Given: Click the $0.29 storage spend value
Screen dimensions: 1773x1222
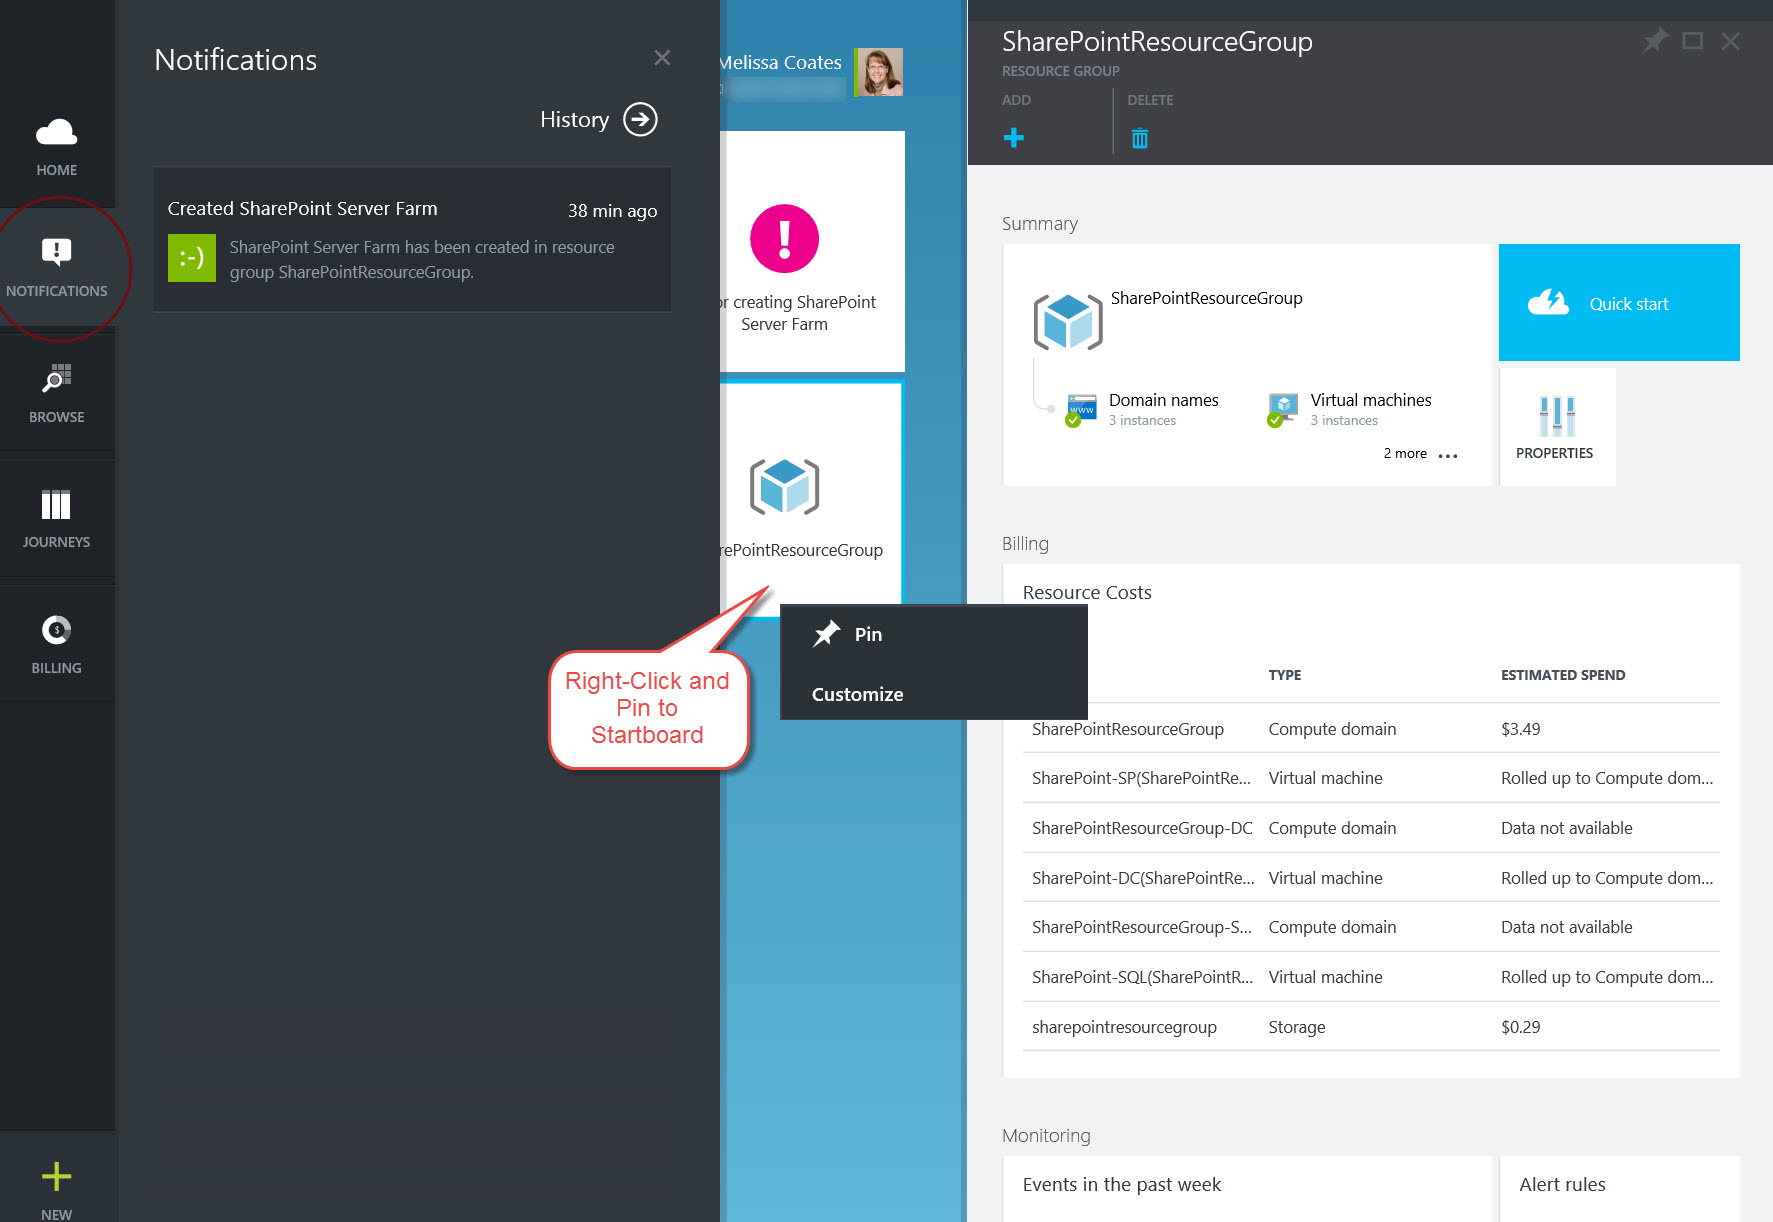Looking at the screenshot, I should [x=1520, y=1027].
